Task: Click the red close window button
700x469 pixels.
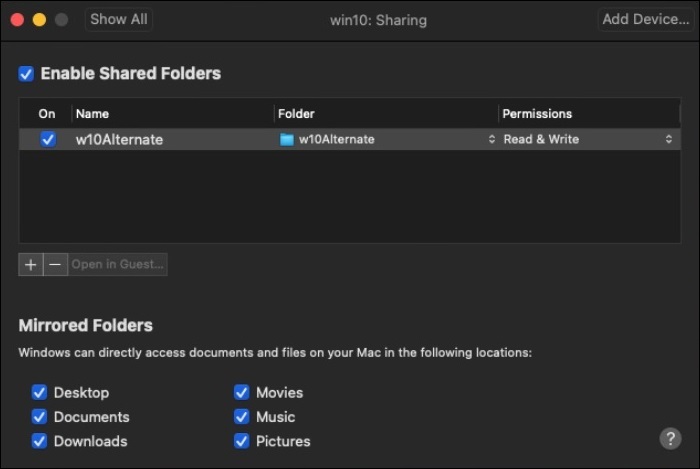Action: point(17,20)
